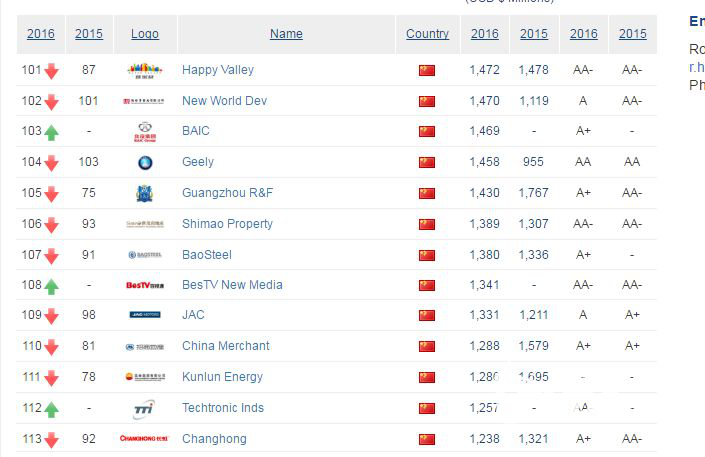Click the Geely blue circle logo
Image resolution: width=705 pixels, height=457 pixels.
pos(145,162)
